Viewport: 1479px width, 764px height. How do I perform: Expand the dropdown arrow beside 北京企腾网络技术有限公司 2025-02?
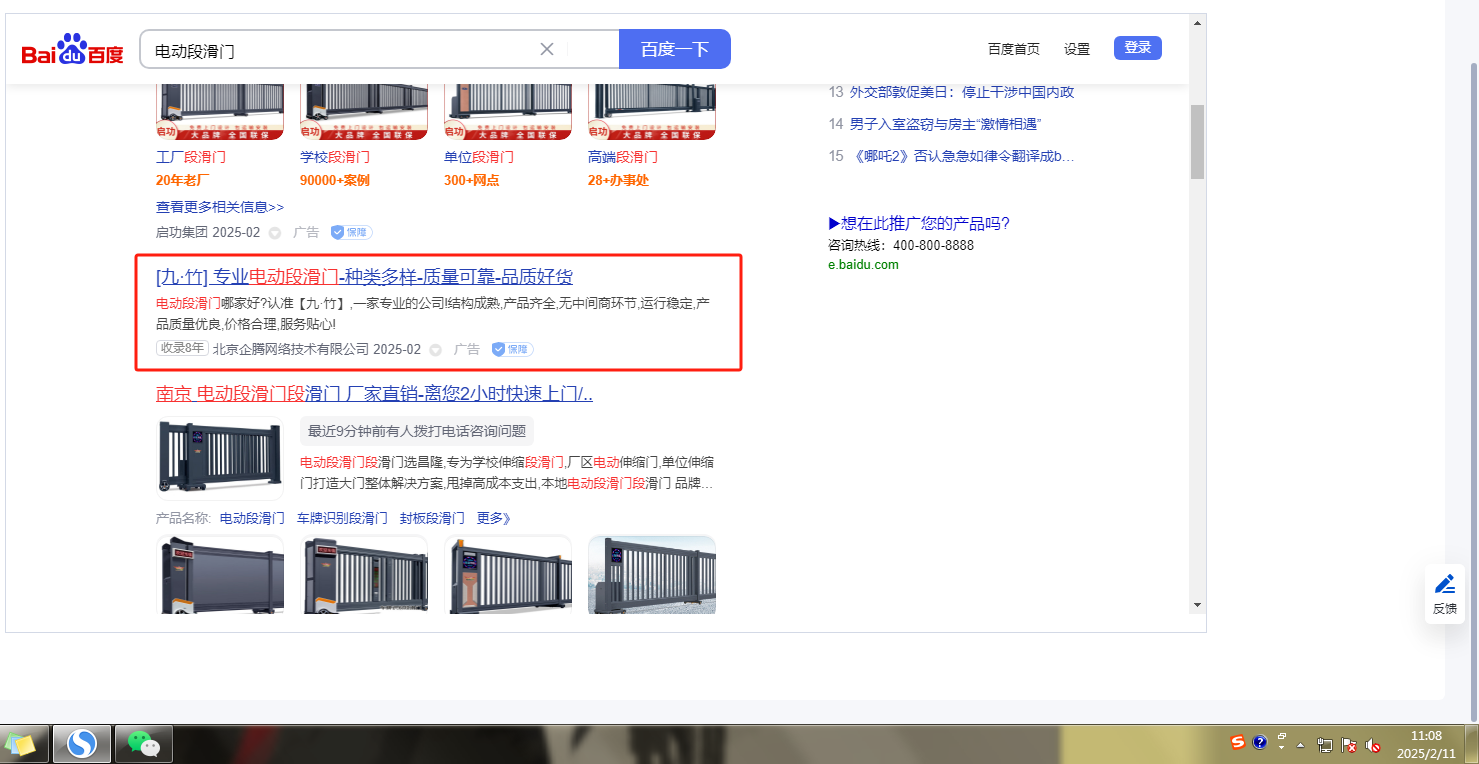(x=435, y=350)
